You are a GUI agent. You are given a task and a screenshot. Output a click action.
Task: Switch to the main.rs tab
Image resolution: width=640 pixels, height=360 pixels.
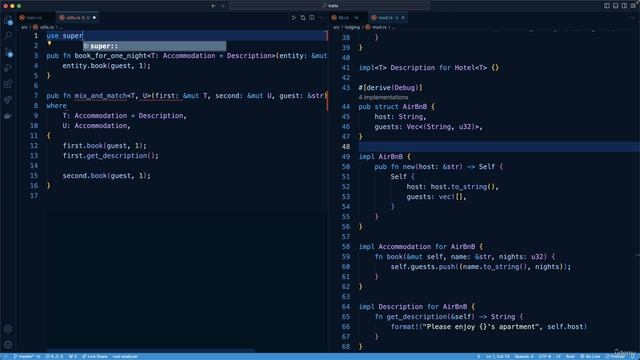pos(34,18)
